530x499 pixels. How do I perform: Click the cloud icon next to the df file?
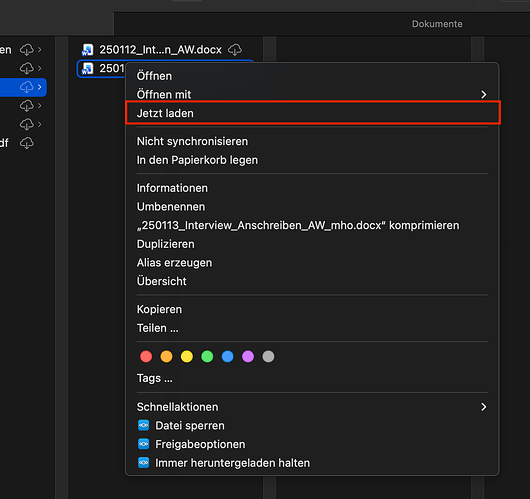[x=27, y=143]
